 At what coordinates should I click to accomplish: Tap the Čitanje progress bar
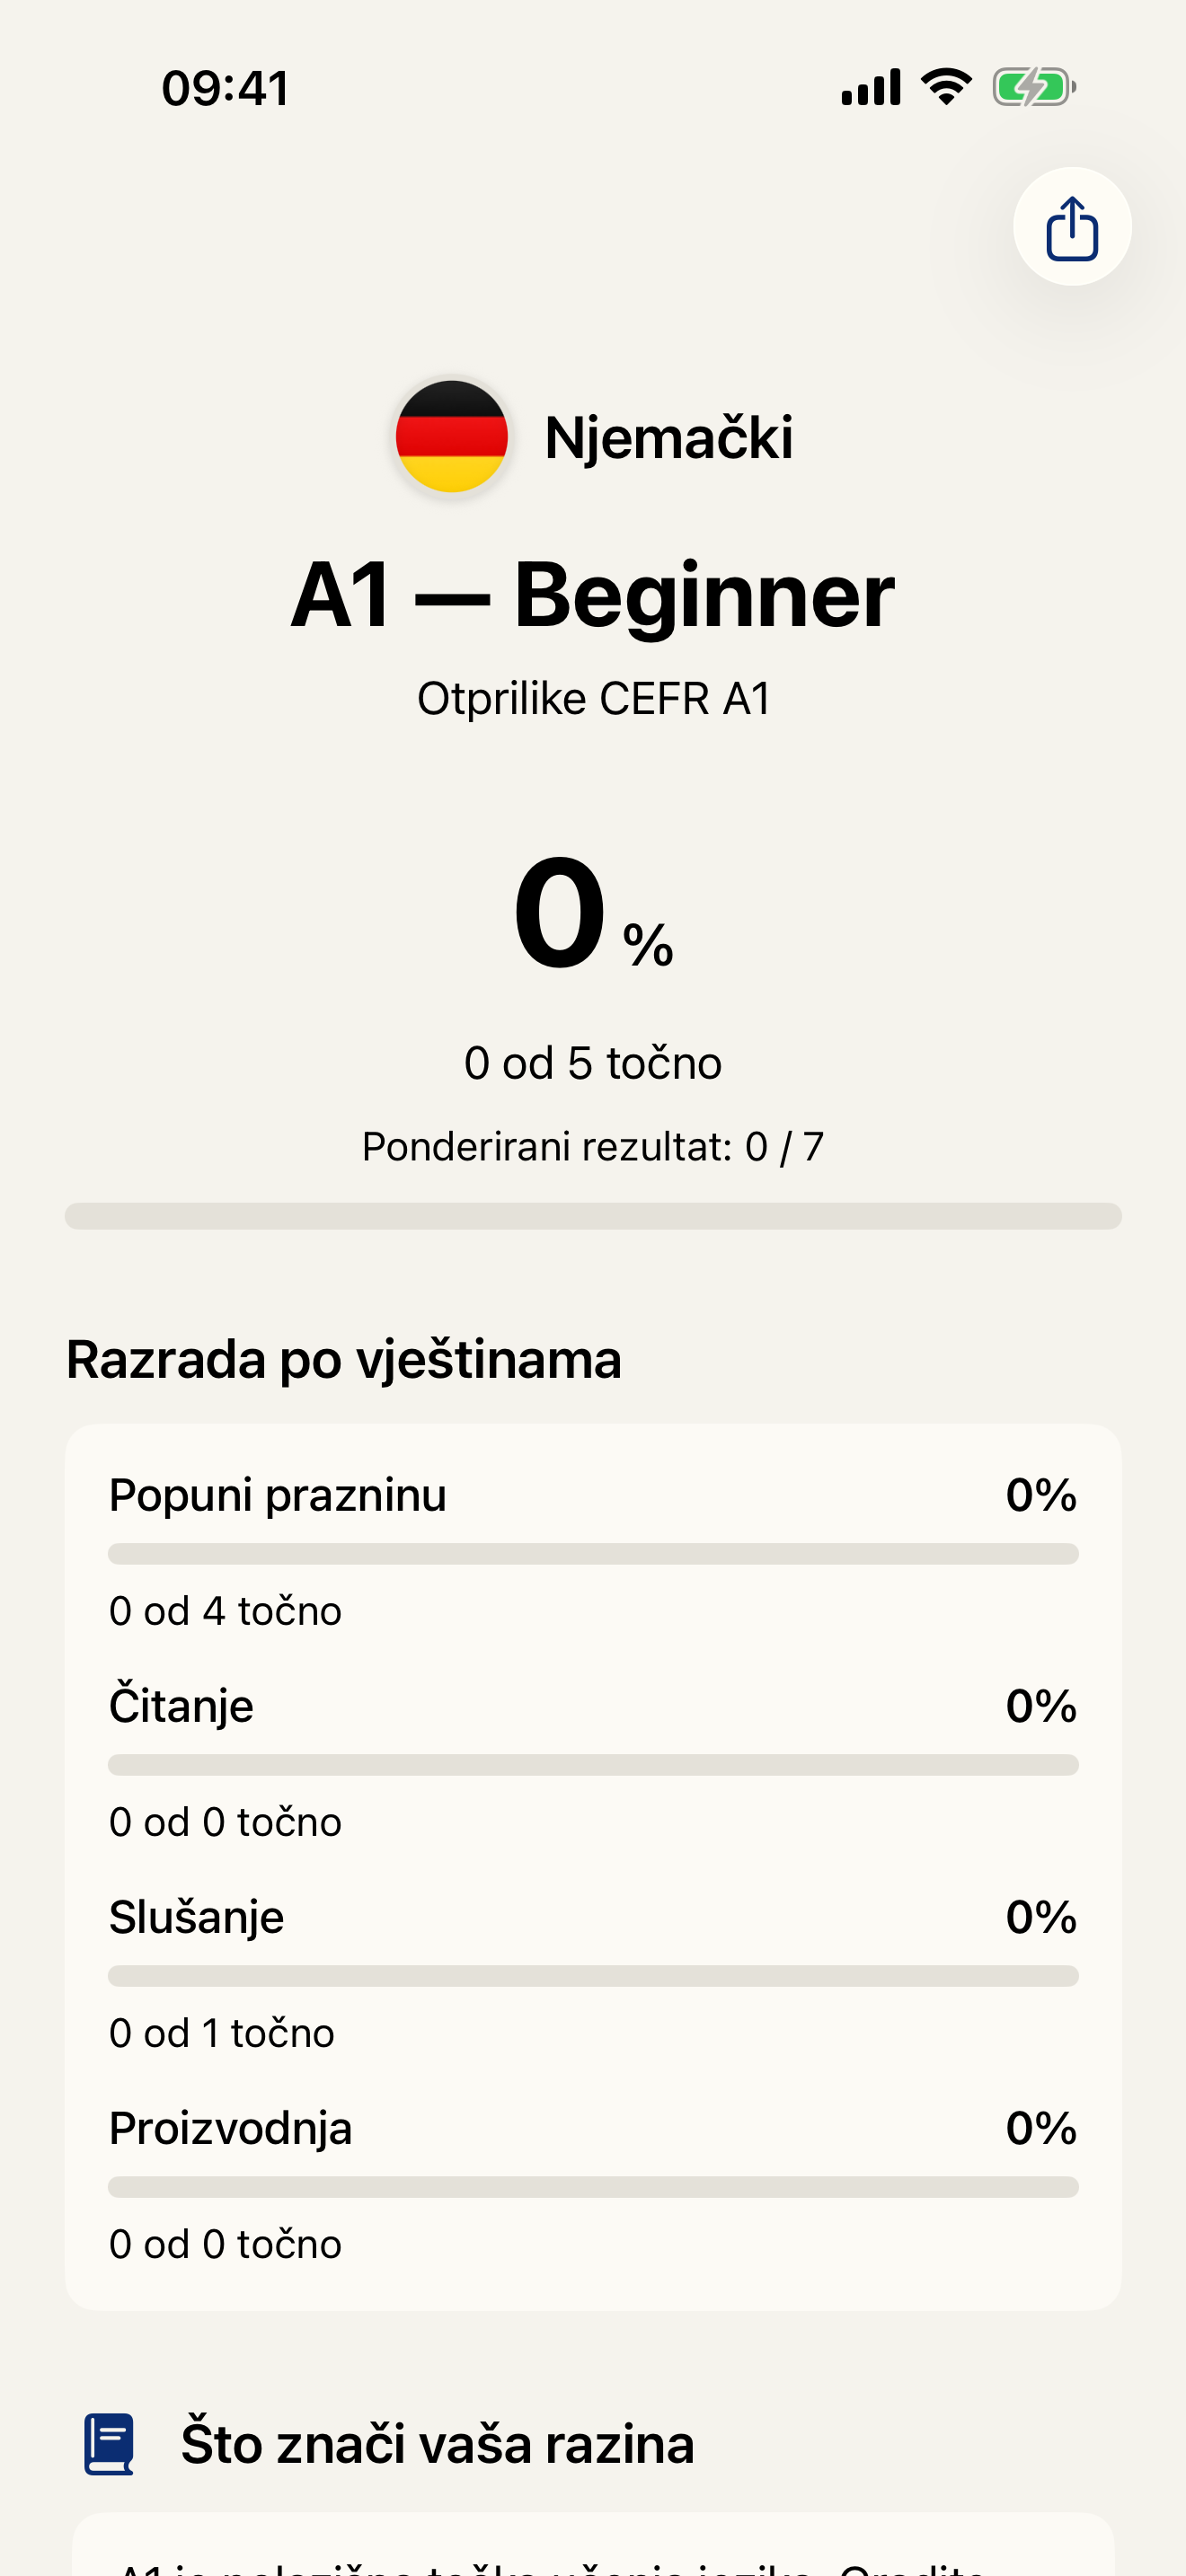coord(593,1765)
